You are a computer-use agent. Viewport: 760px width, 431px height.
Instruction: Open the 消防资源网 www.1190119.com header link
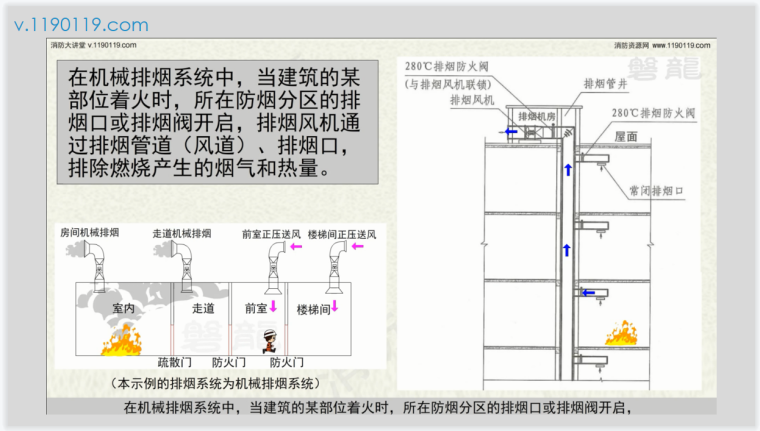[661, 45]
